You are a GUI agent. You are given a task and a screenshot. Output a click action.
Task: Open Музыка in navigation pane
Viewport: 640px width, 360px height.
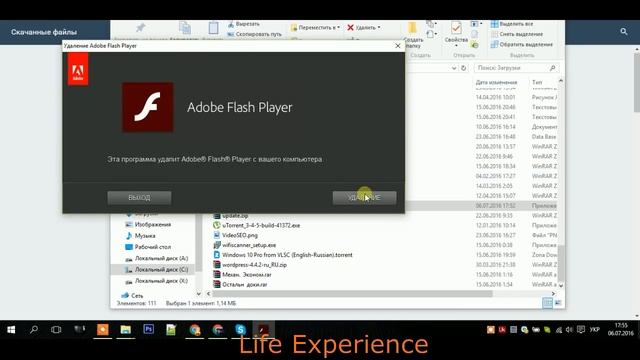140,236
